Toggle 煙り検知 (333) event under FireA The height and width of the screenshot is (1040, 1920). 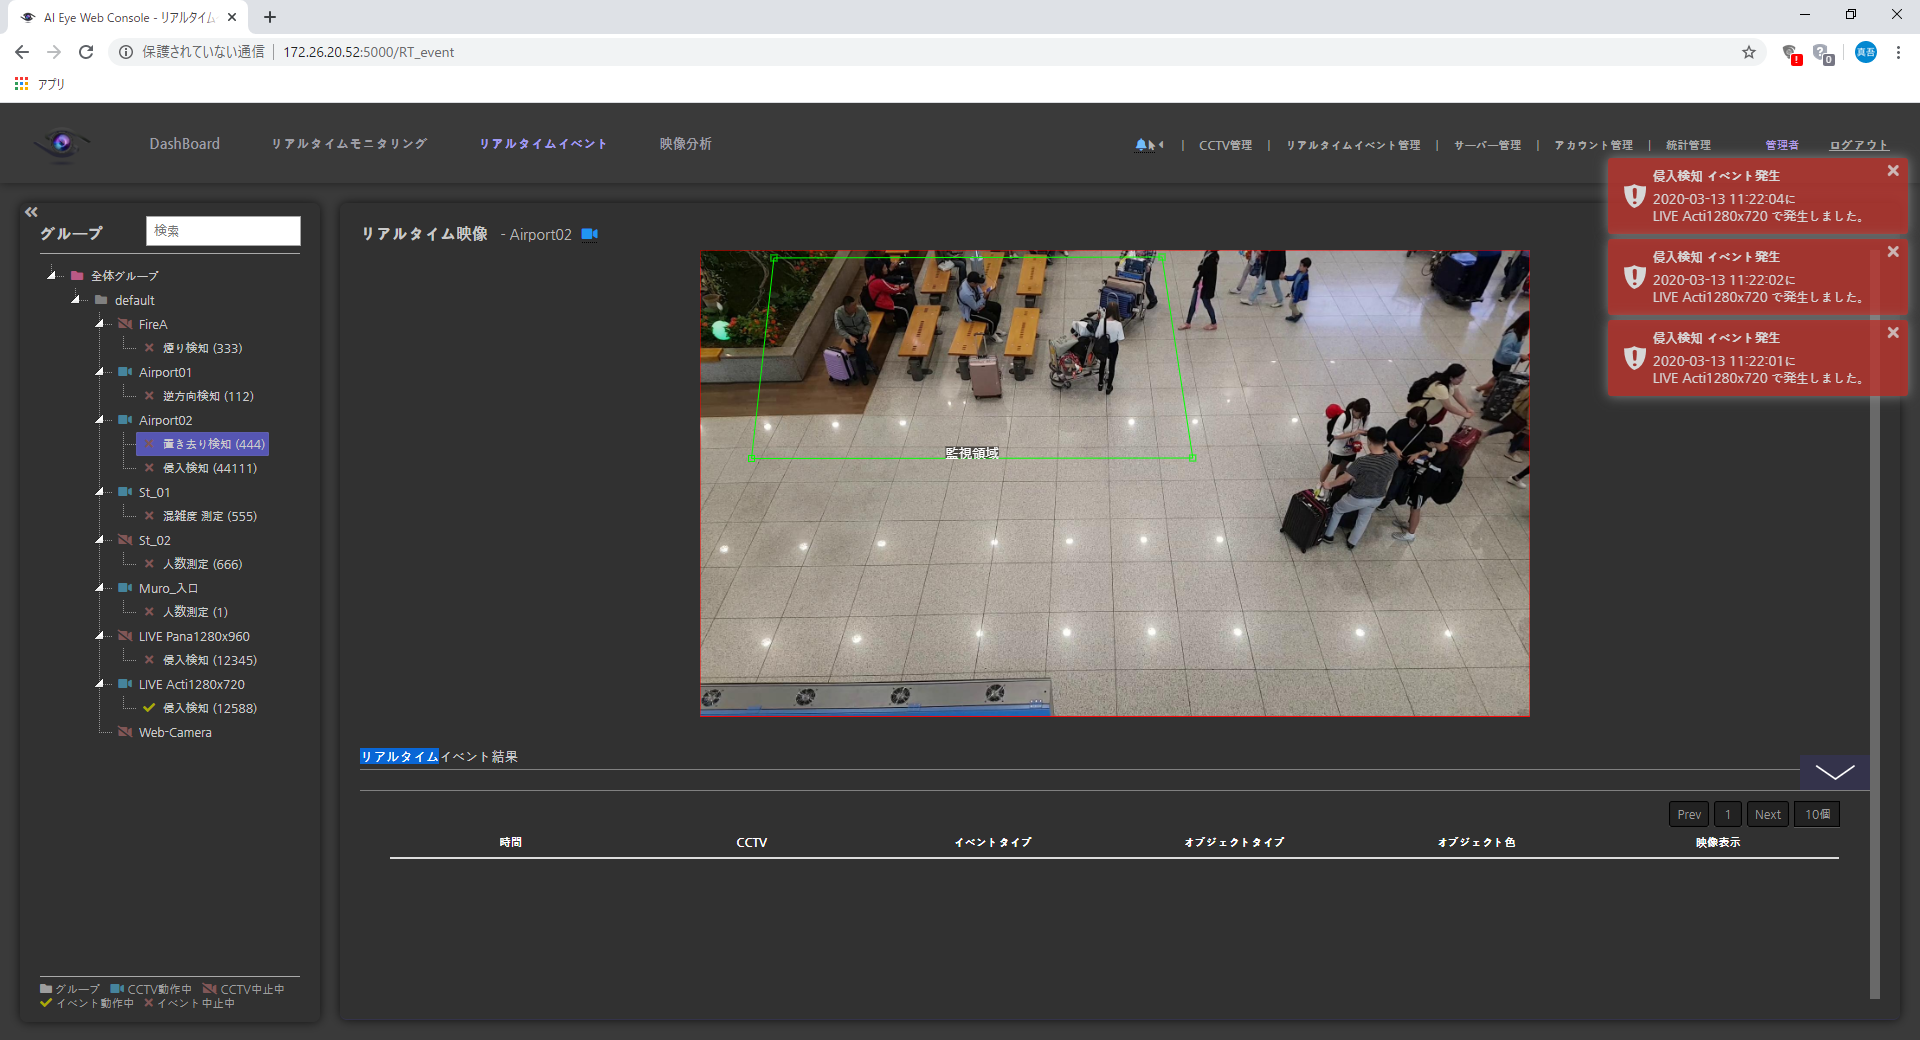(149, 348)
